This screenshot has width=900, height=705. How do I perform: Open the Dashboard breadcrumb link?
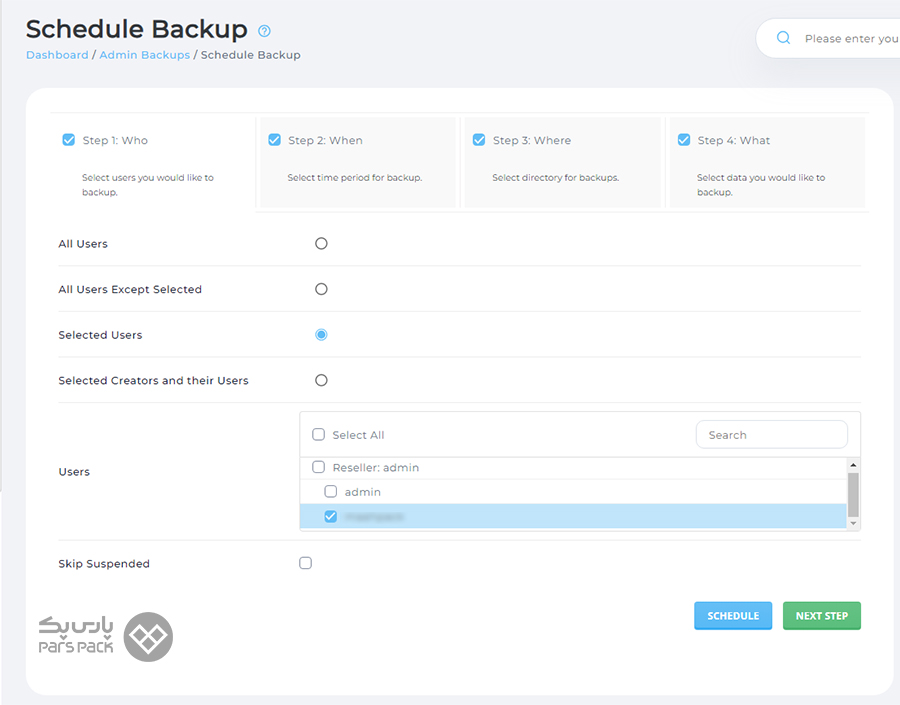[57, 55]
